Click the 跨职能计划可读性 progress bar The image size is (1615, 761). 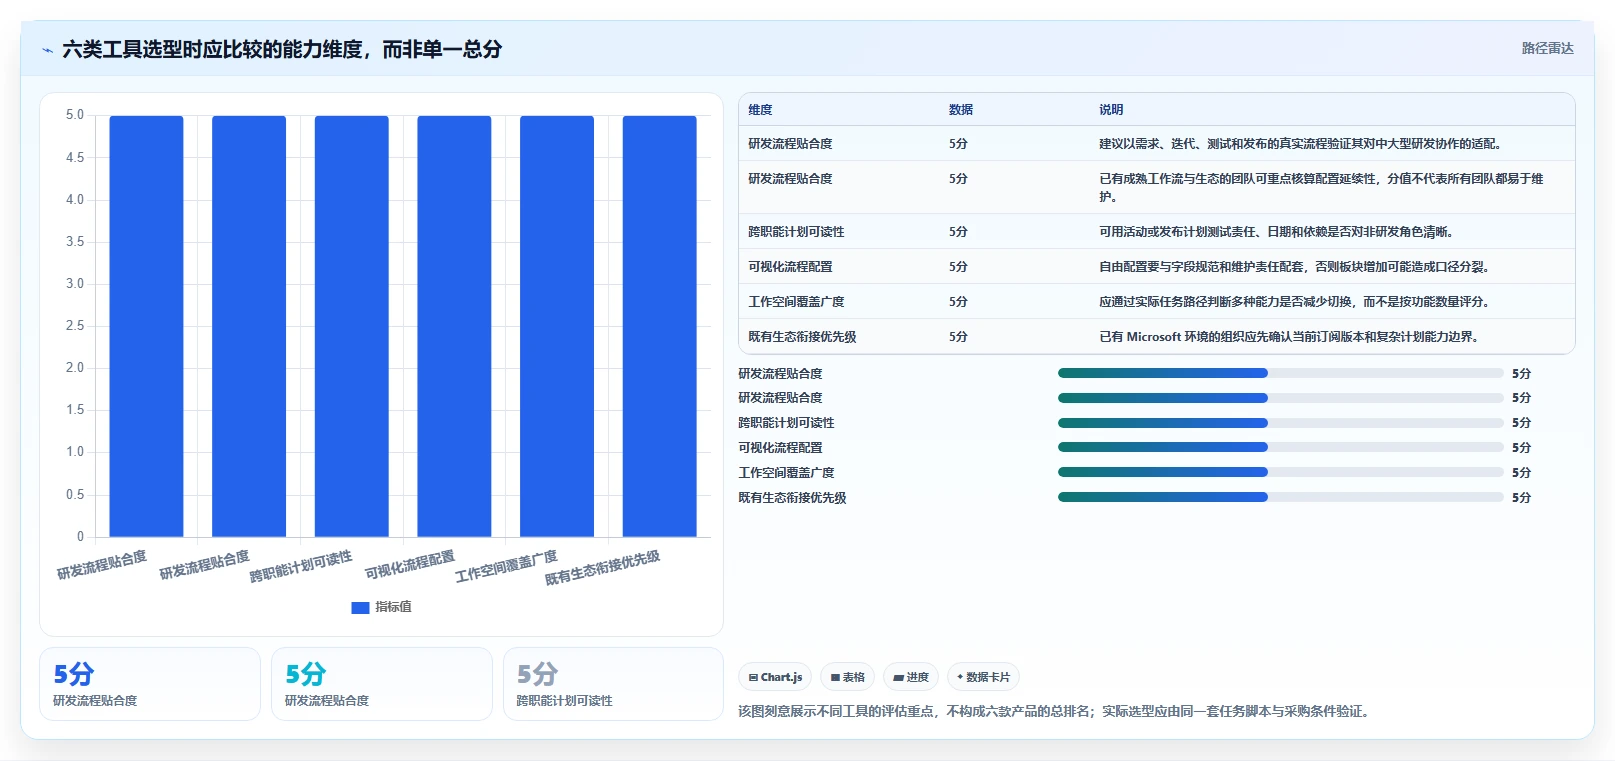pos(1280,423)
